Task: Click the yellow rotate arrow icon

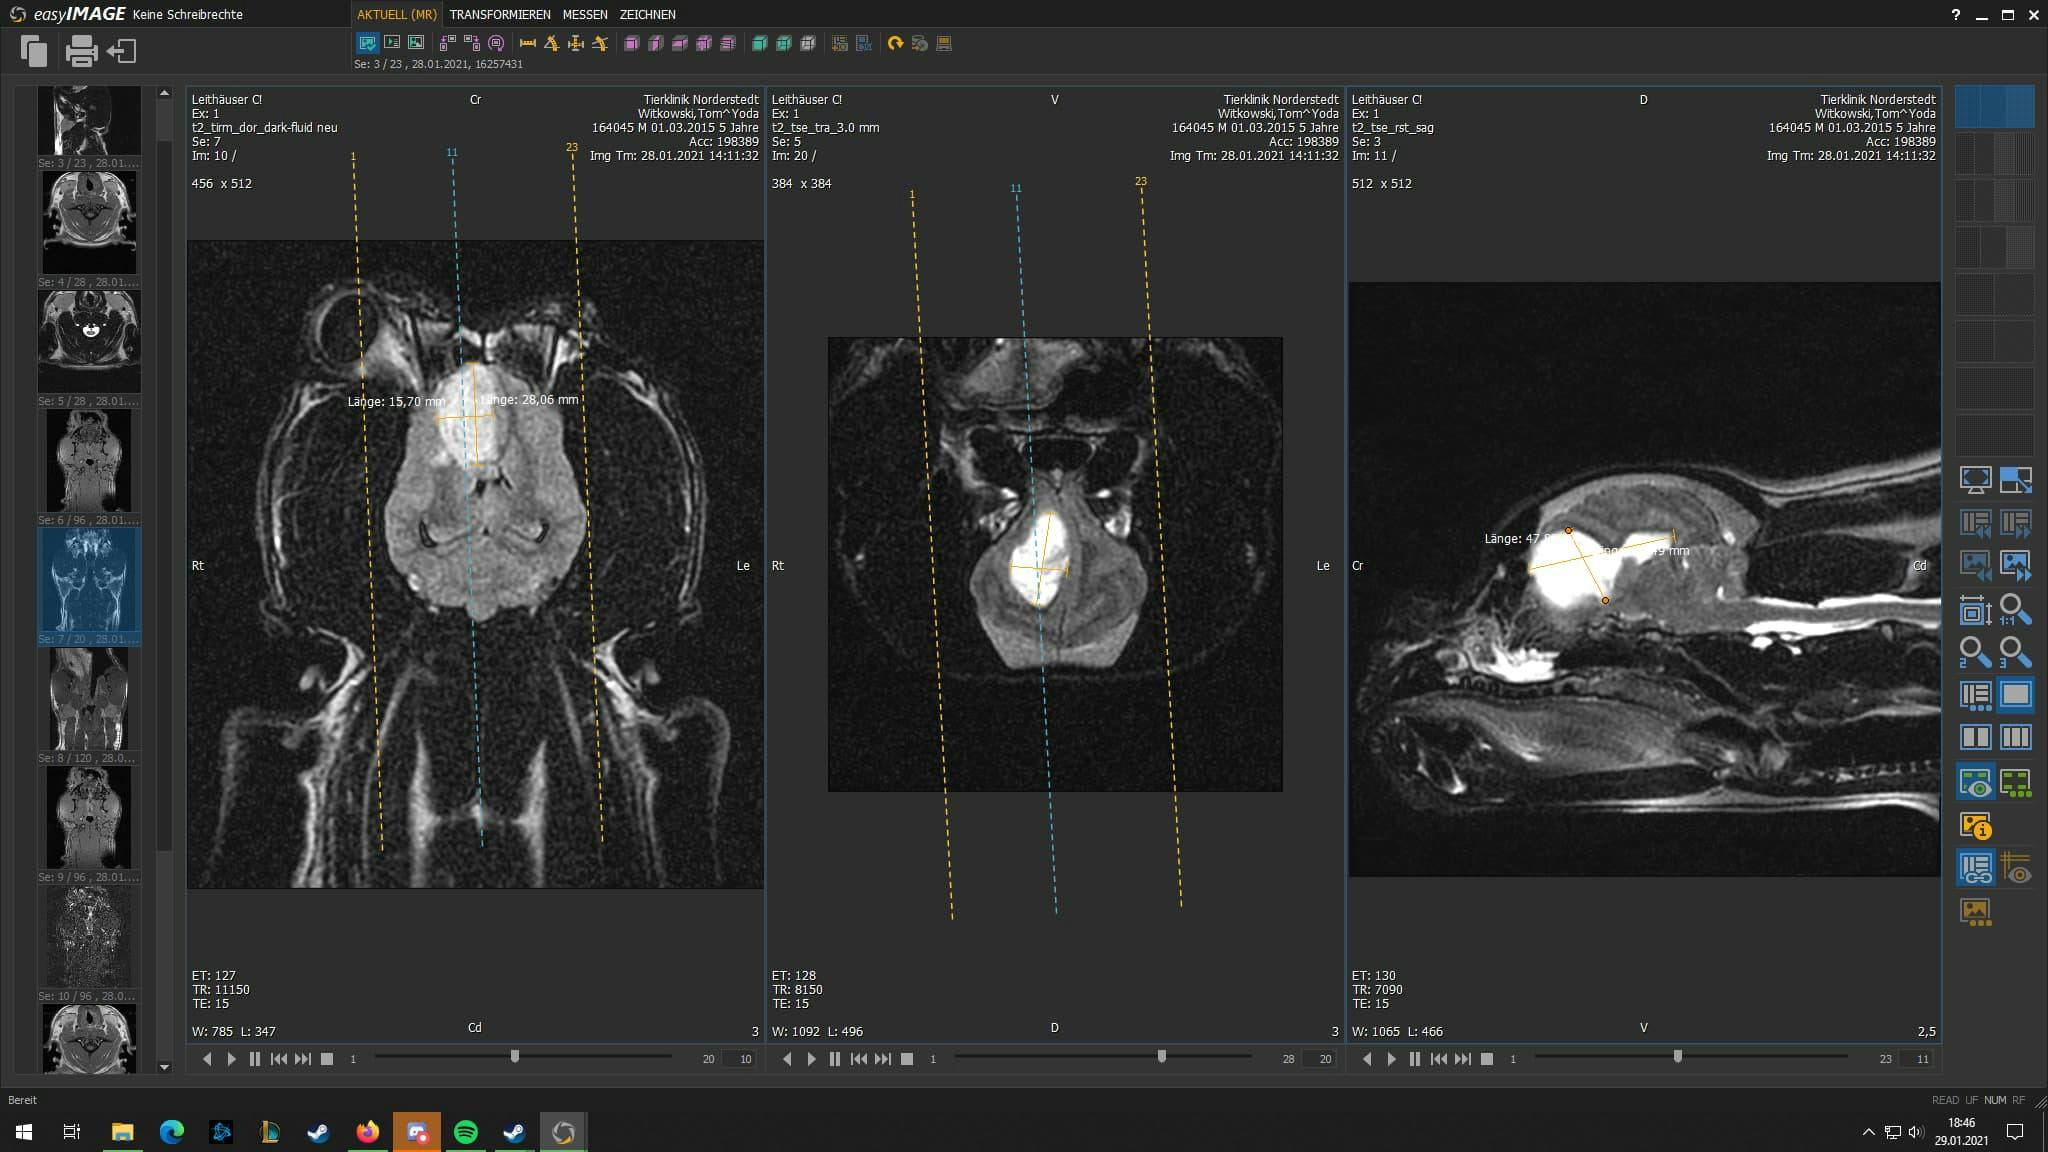Action: coord(895,43)
